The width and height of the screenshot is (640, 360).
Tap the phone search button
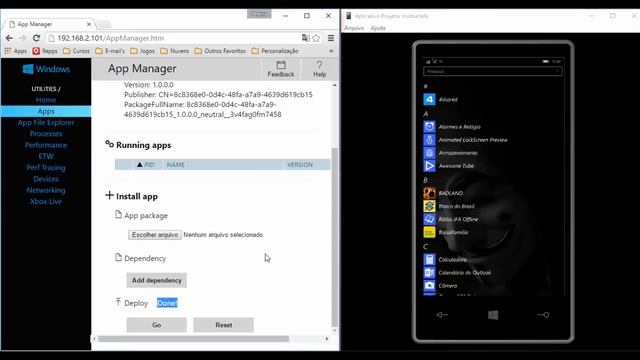point(543,315)
